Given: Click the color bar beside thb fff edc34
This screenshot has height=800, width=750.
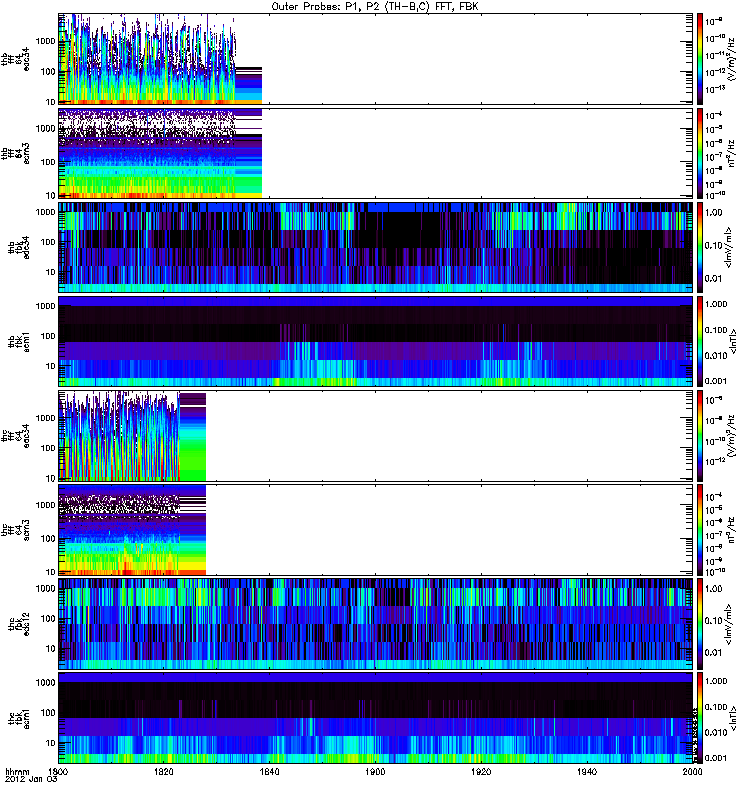Looking at the screenshot, I should point(703,59).
